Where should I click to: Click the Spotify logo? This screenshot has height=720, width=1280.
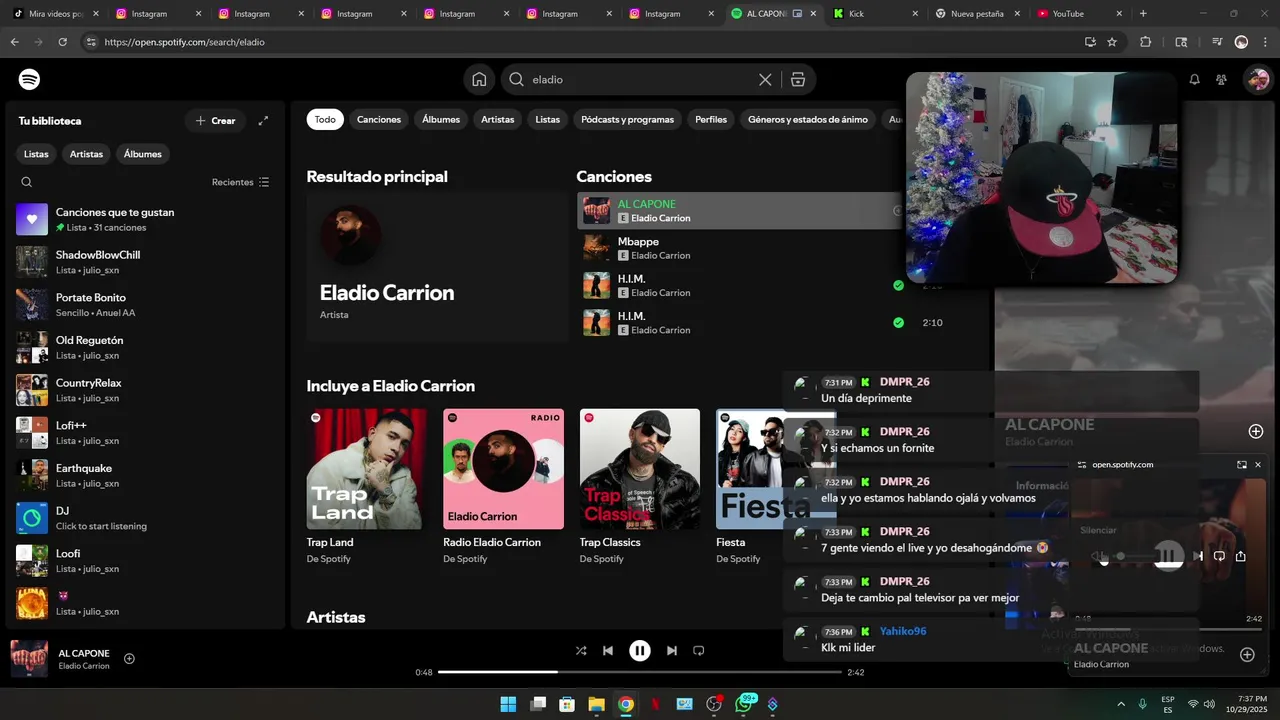pos(29,79)
